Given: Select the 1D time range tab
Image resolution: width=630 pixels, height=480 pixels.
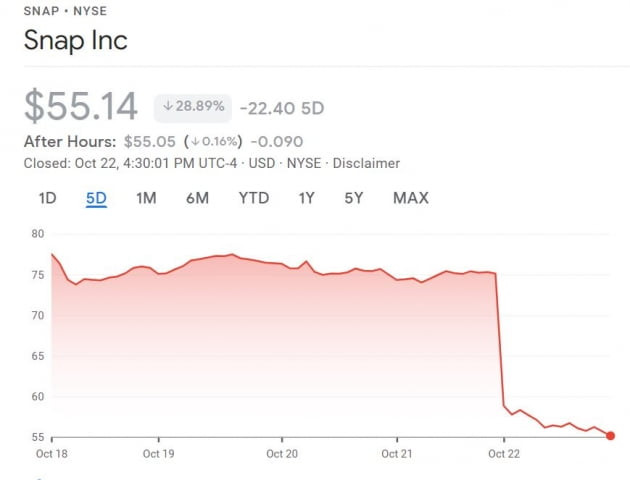Looking at the screenshot, I should pos(47,198).
